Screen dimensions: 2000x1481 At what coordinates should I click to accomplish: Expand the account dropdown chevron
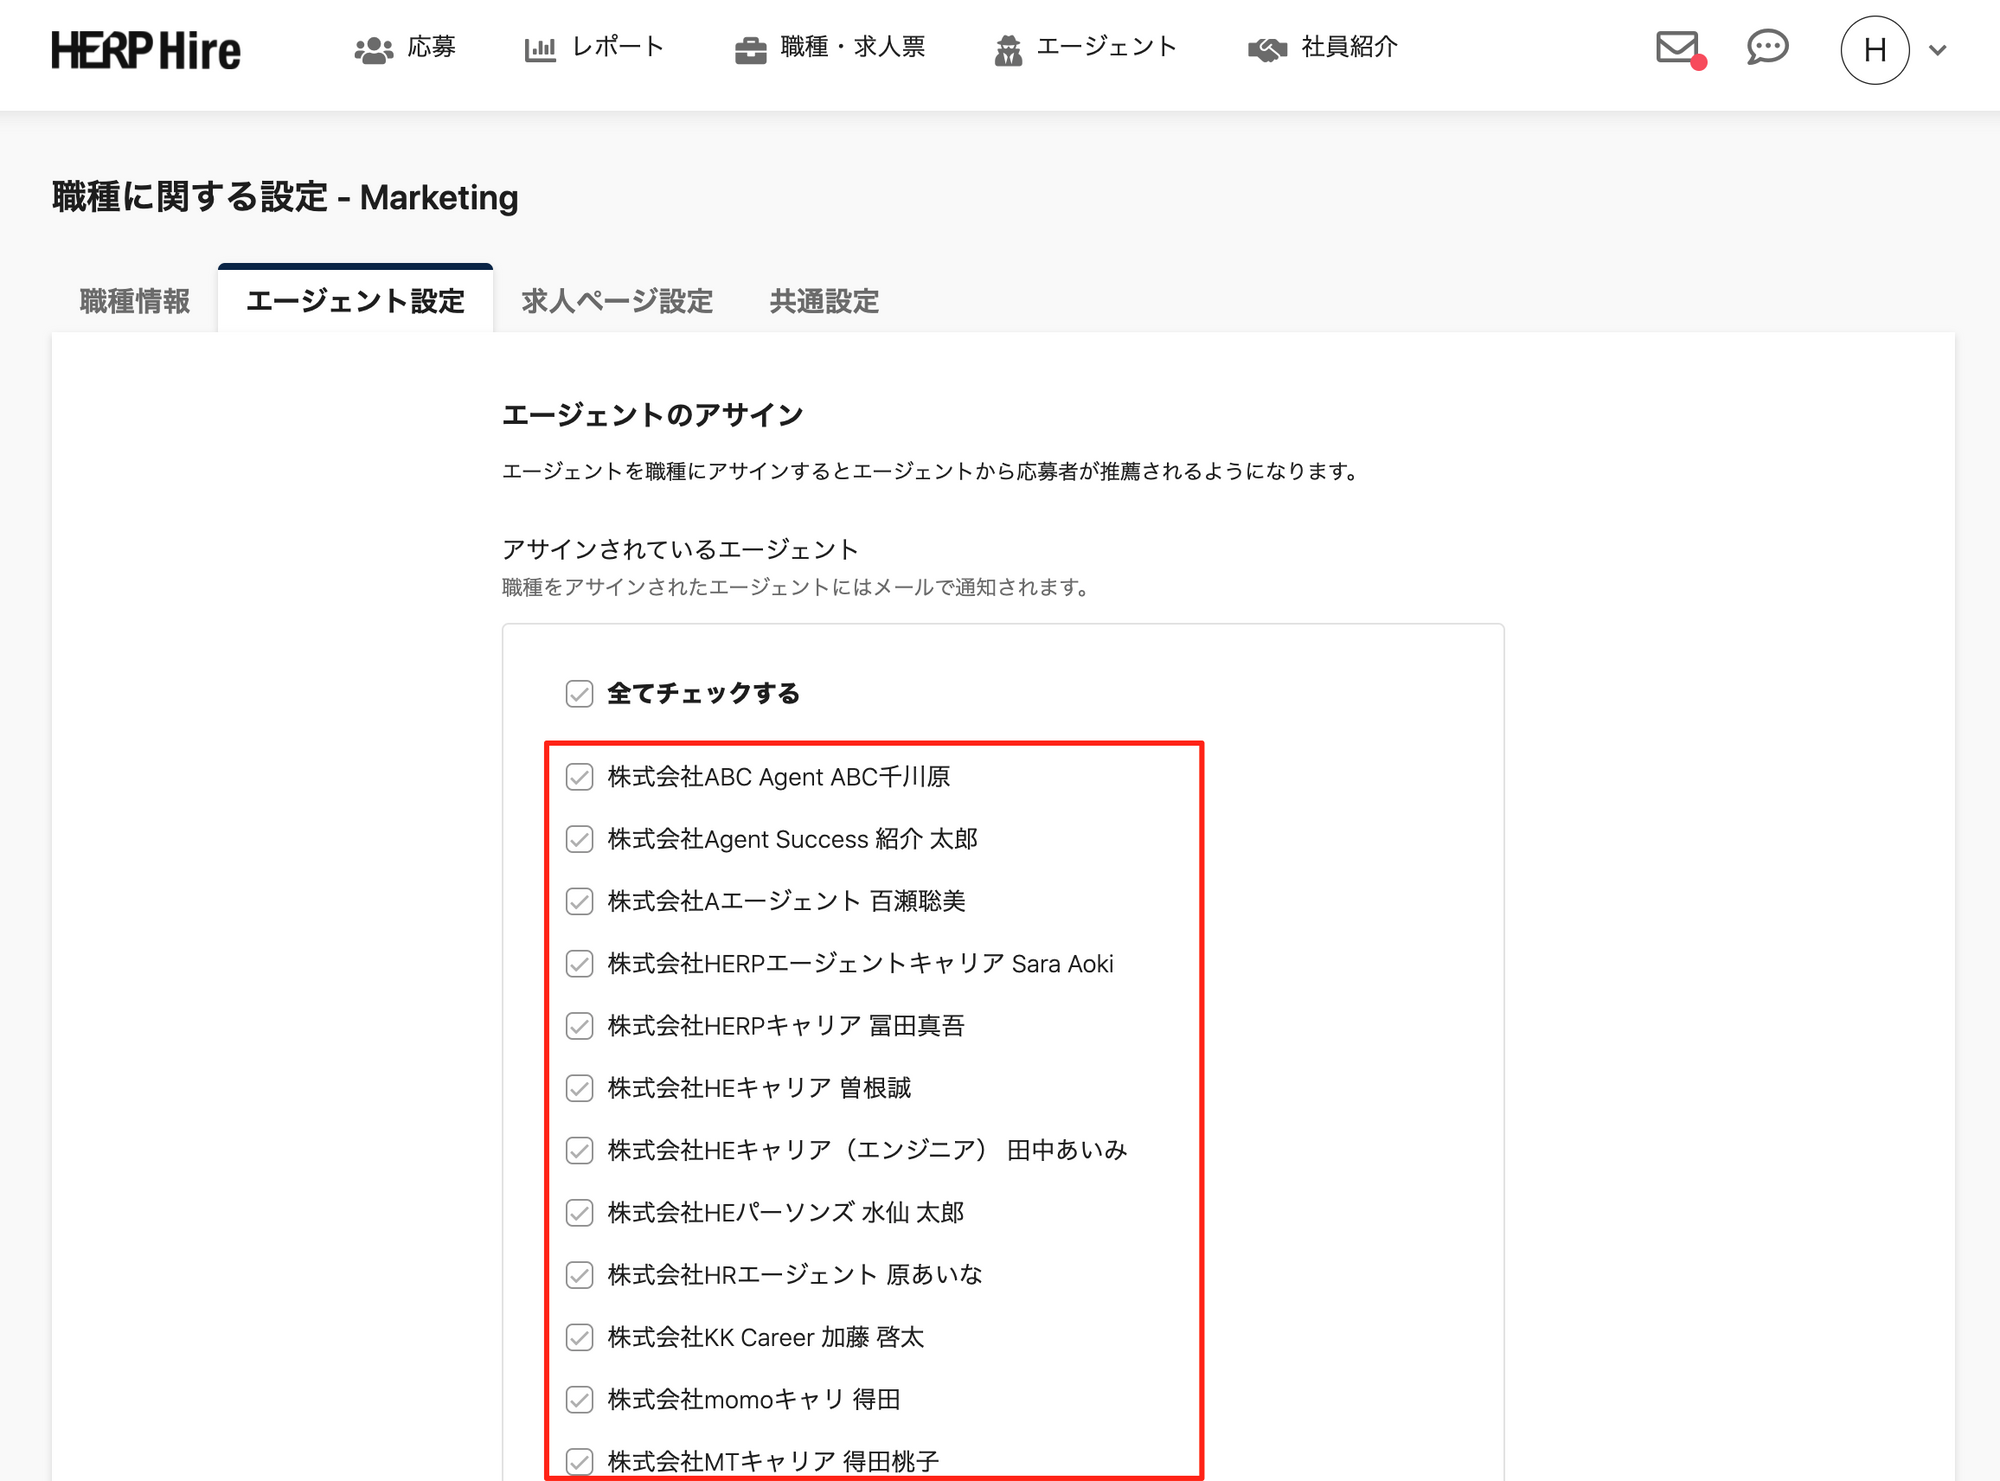(1938, 50)
